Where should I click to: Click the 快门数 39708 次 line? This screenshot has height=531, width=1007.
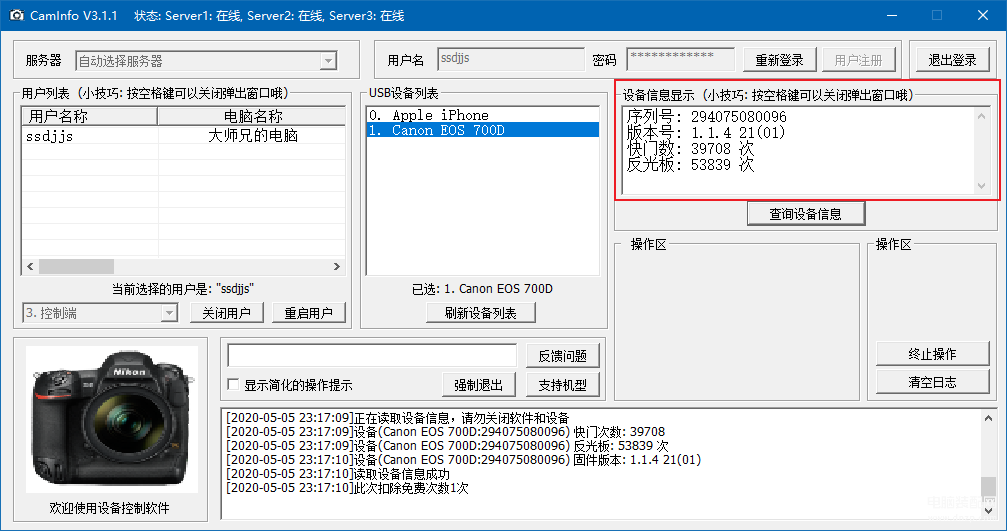point(690,149)
